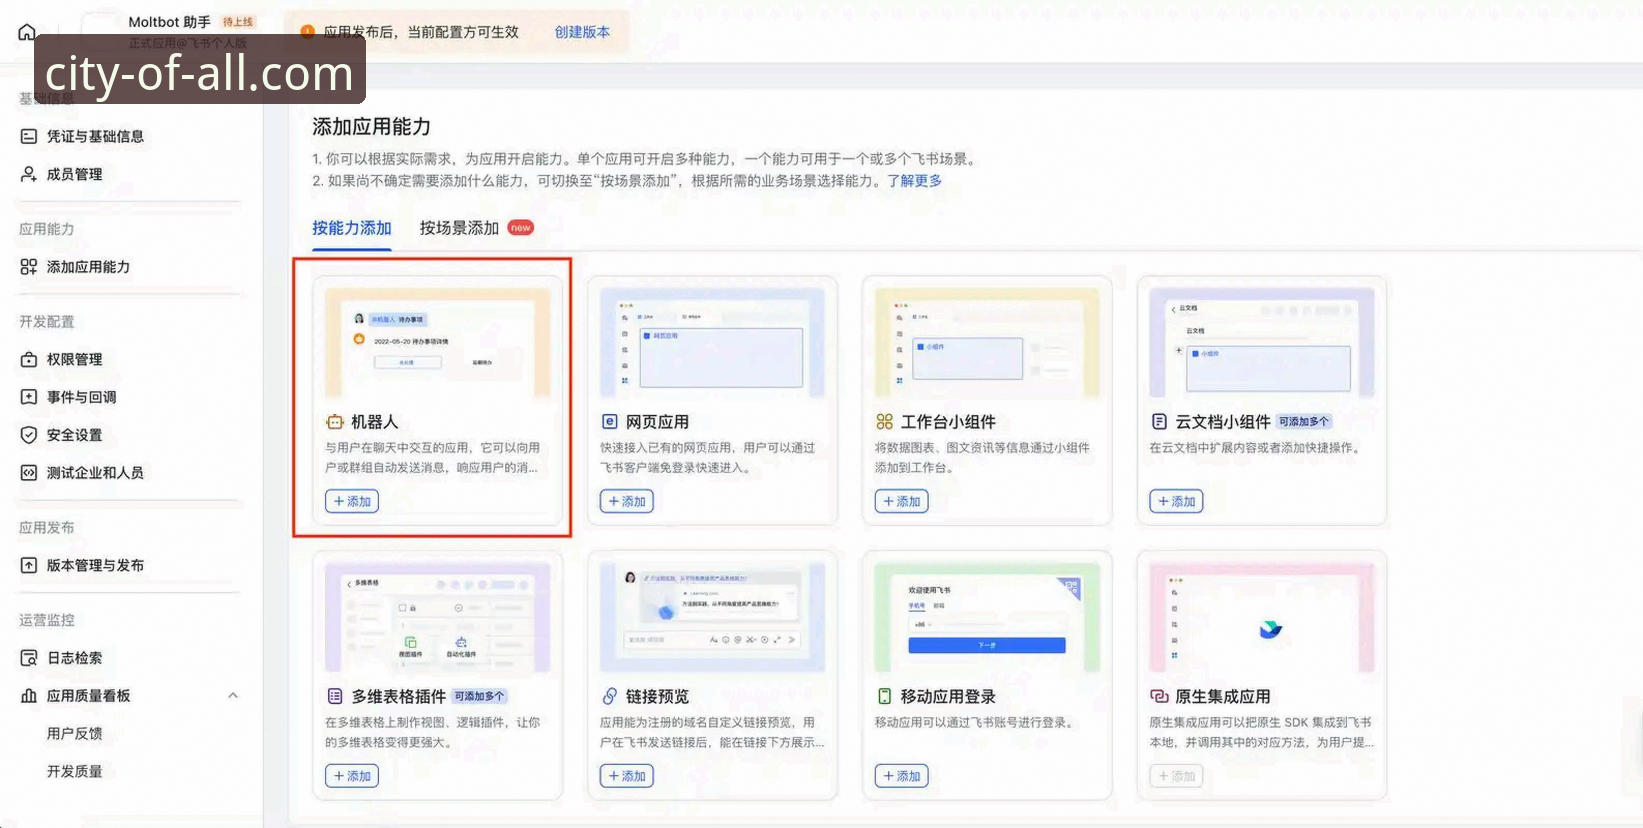This screenshot has height=828, width=1643.
Task: Click the 了解更多 link
Action: tap(915, 181)
